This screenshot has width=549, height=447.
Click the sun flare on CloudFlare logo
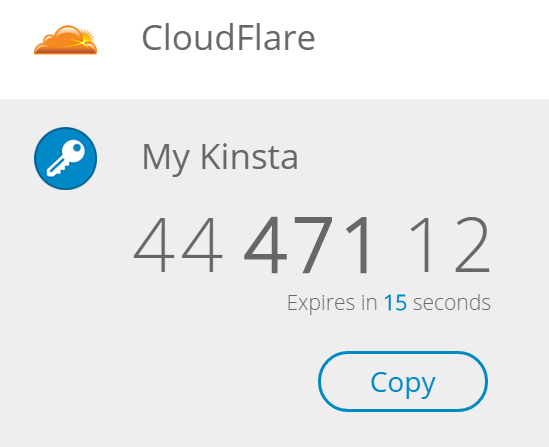[85, 40]
